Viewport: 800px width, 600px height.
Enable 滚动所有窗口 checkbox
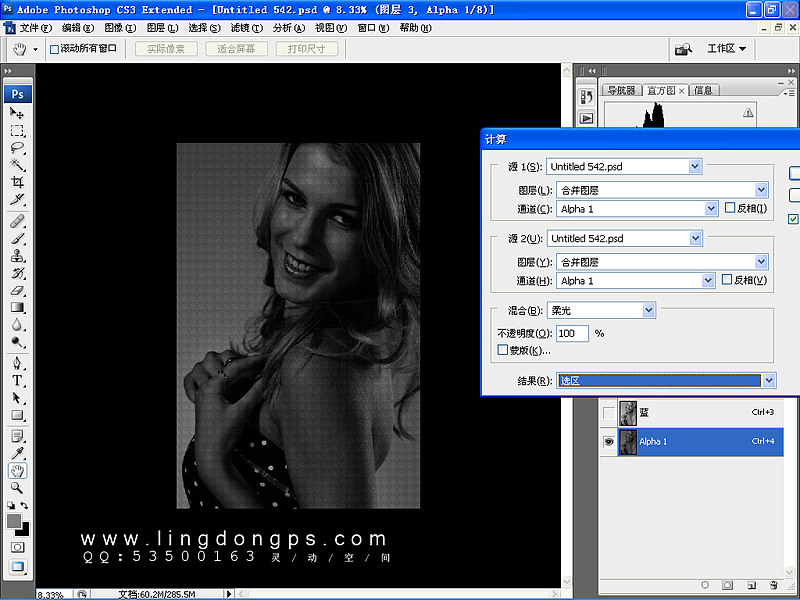[x=55, y=49]
